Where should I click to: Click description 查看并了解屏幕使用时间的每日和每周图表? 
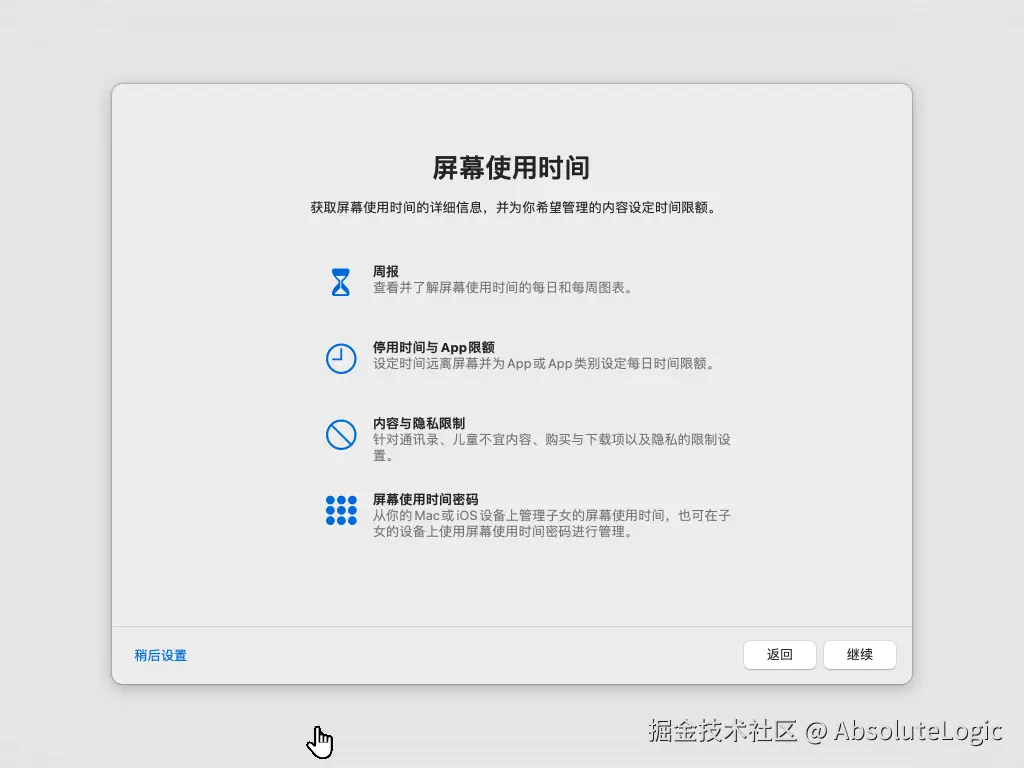(504, 287)
